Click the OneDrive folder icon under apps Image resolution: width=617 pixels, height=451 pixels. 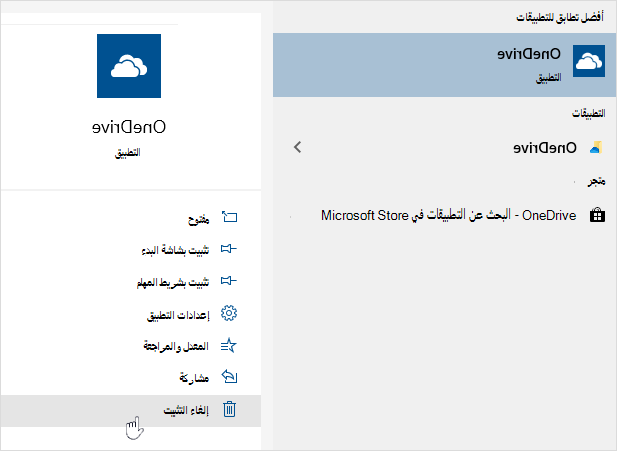pos(596,148)
